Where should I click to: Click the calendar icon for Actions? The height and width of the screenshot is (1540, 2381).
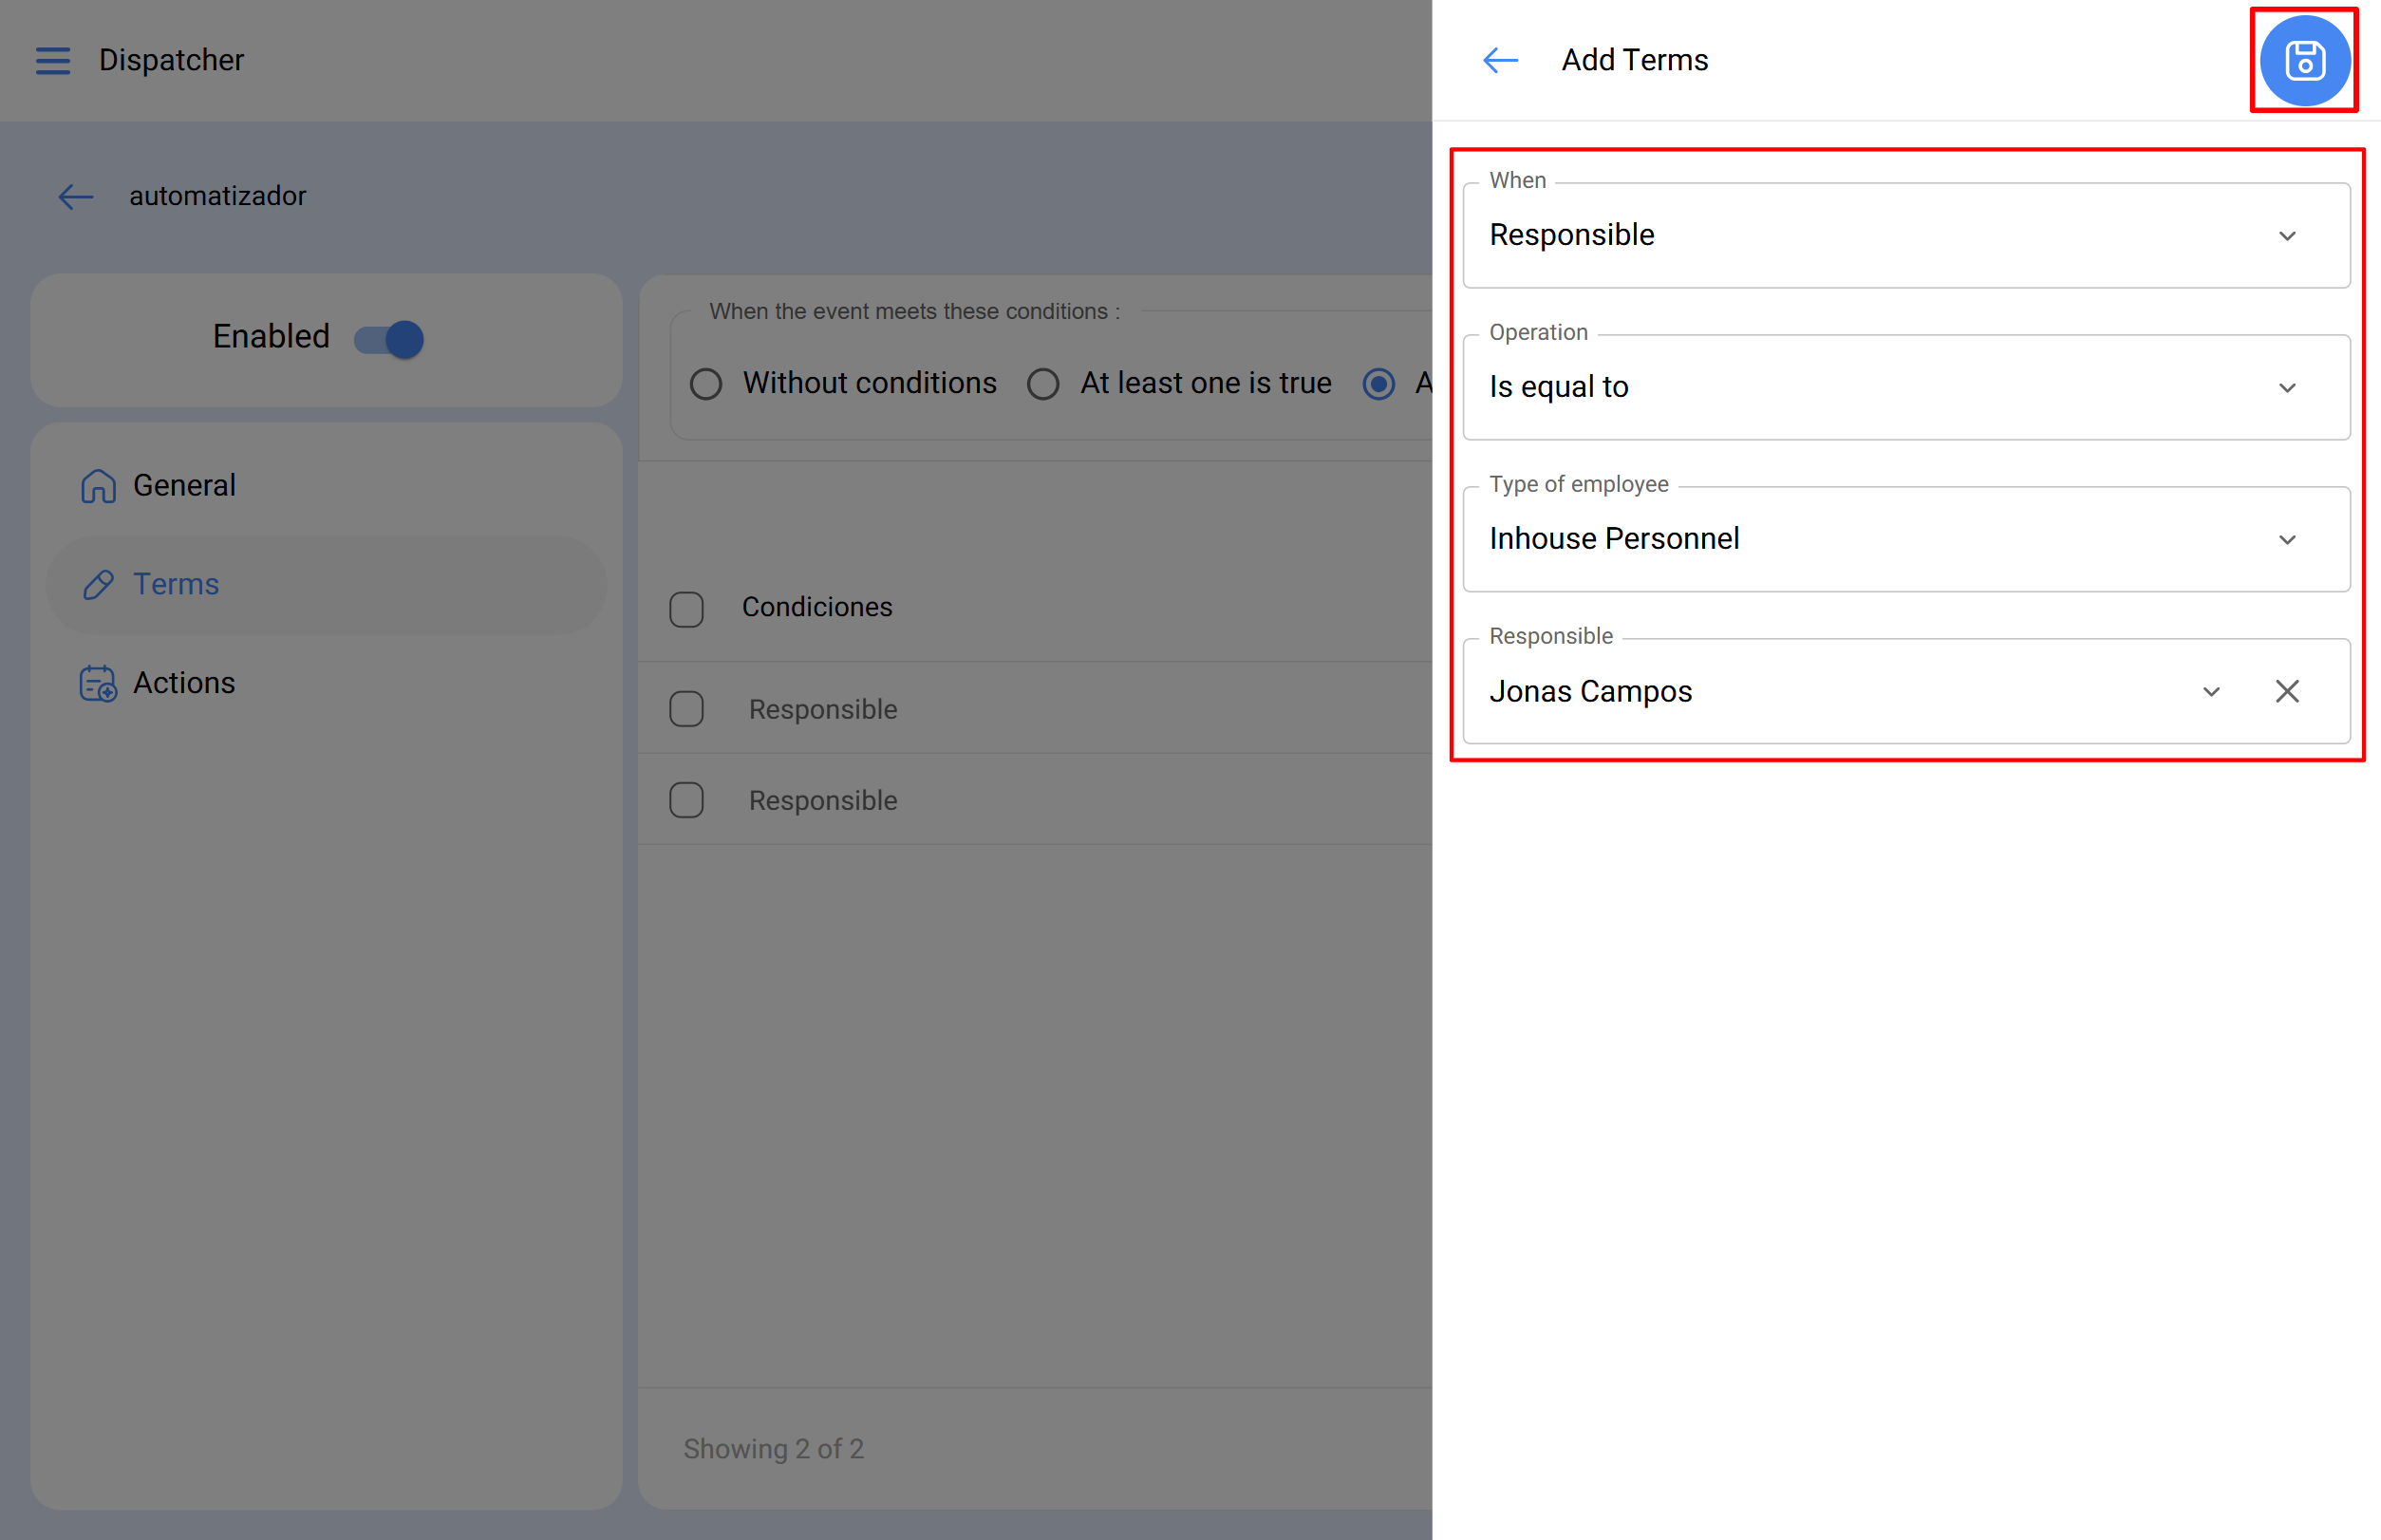click(98, 684)
